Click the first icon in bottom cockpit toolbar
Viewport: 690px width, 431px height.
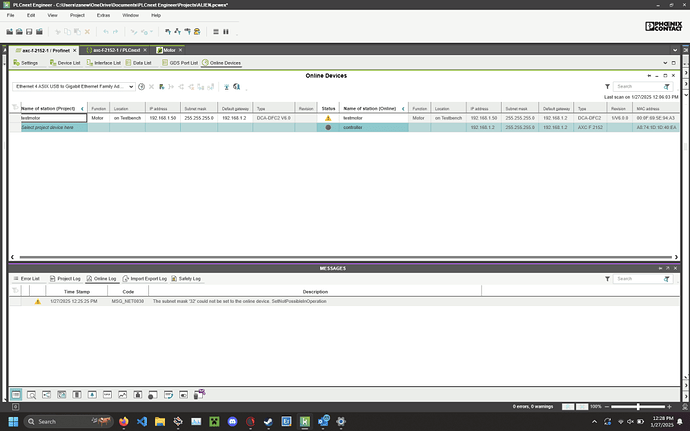(17, 395)
